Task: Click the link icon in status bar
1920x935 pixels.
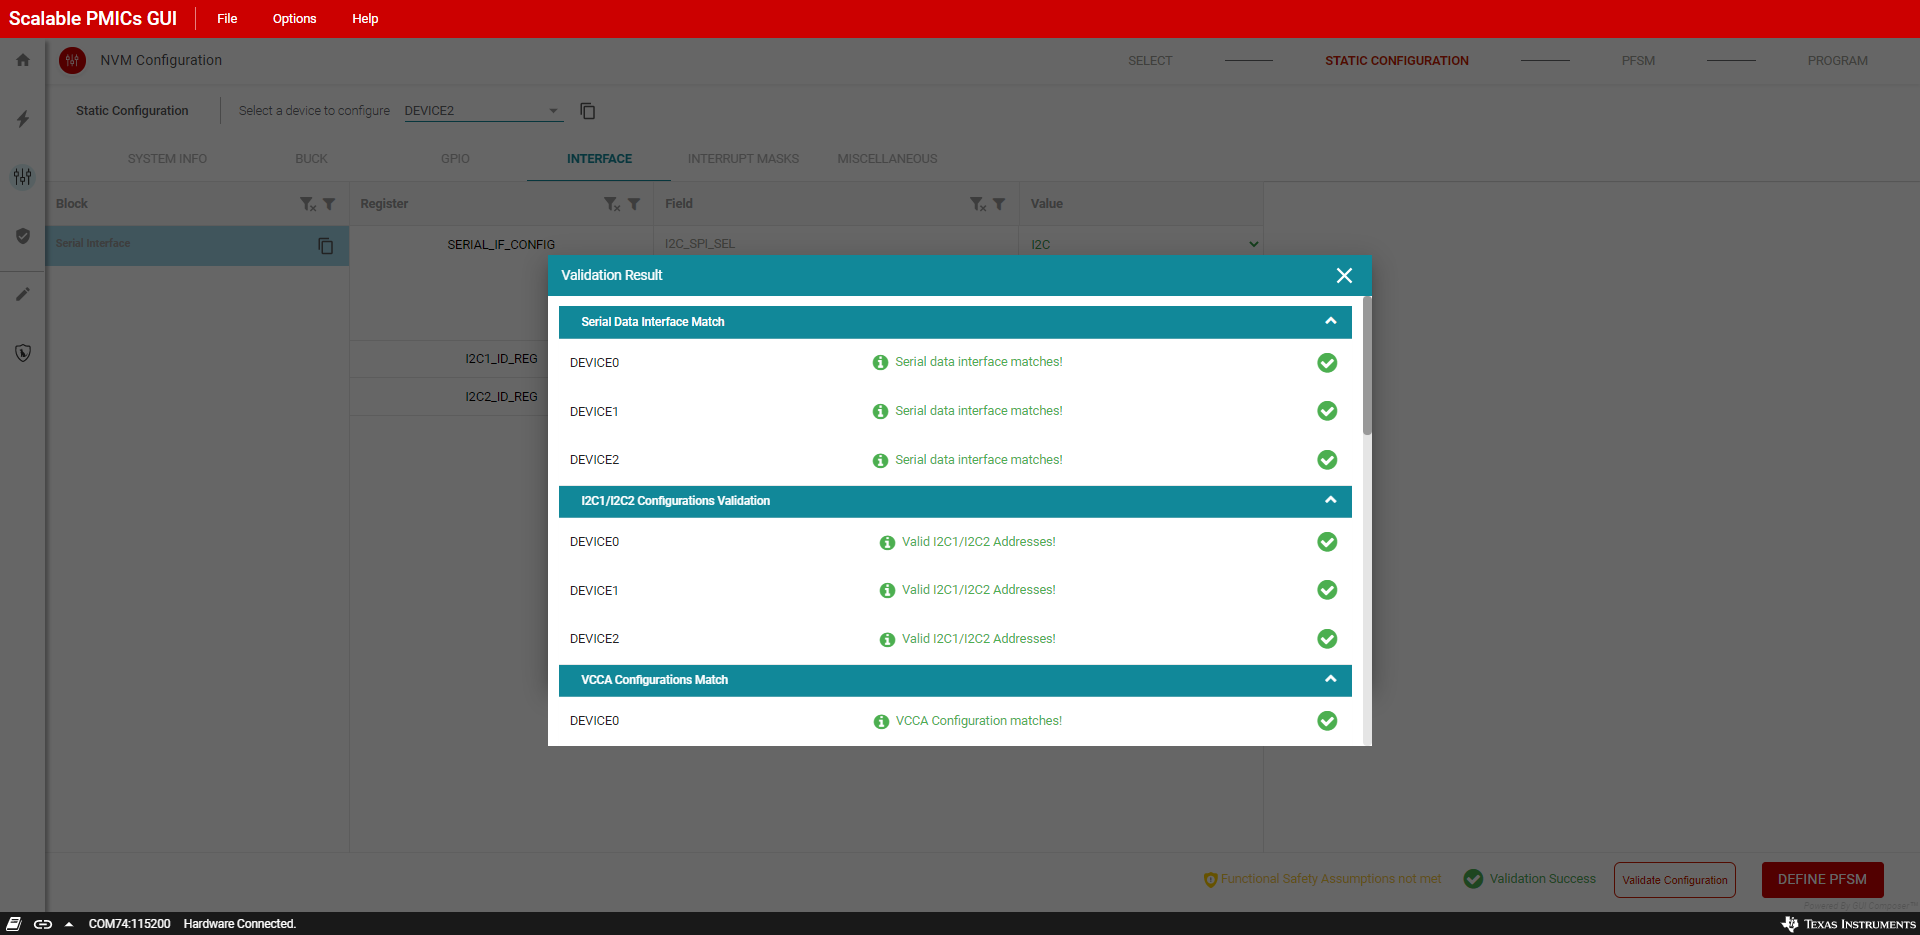Action: pos(43,924)
